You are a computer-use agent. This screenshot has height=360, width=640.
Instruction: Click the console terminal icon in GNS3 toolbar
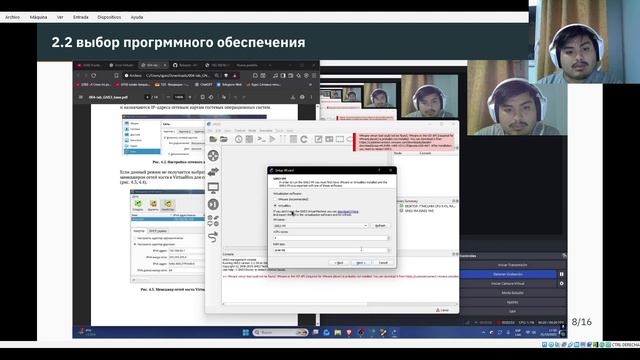[261, 139]
